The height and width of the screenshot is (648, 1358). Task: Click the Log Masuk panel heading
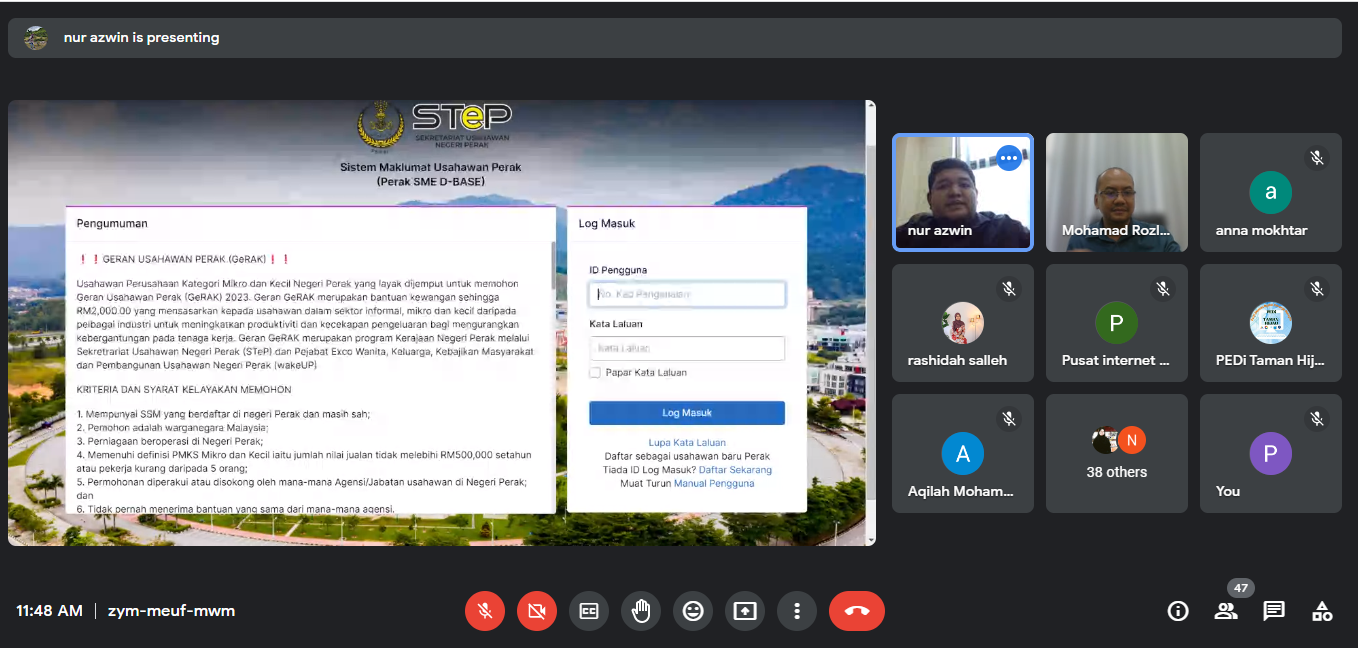tap(607, 223)
